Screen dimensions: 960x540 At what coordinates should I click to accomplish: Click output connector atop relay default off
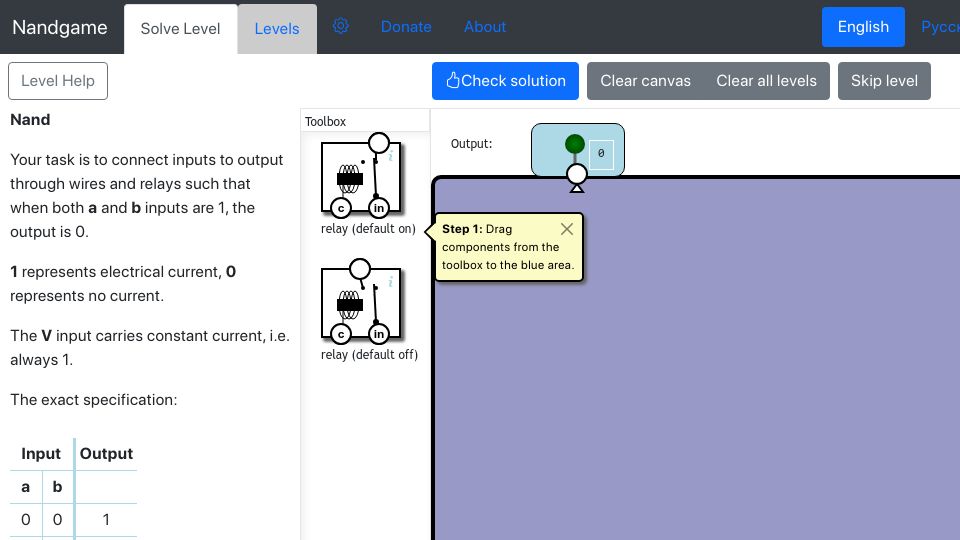tap(360, 269)
